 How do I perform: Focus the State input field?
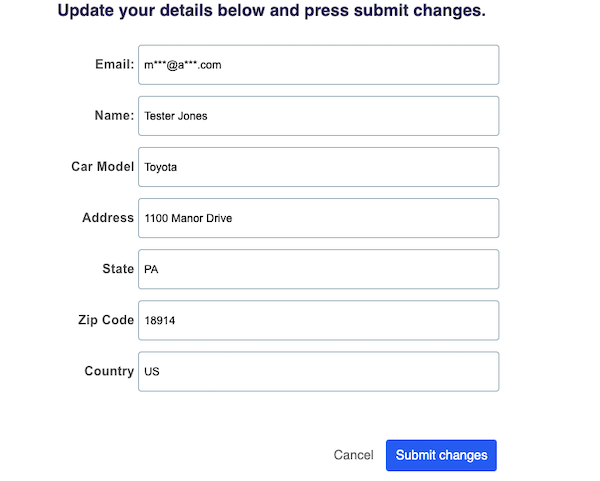pos(318,269)
